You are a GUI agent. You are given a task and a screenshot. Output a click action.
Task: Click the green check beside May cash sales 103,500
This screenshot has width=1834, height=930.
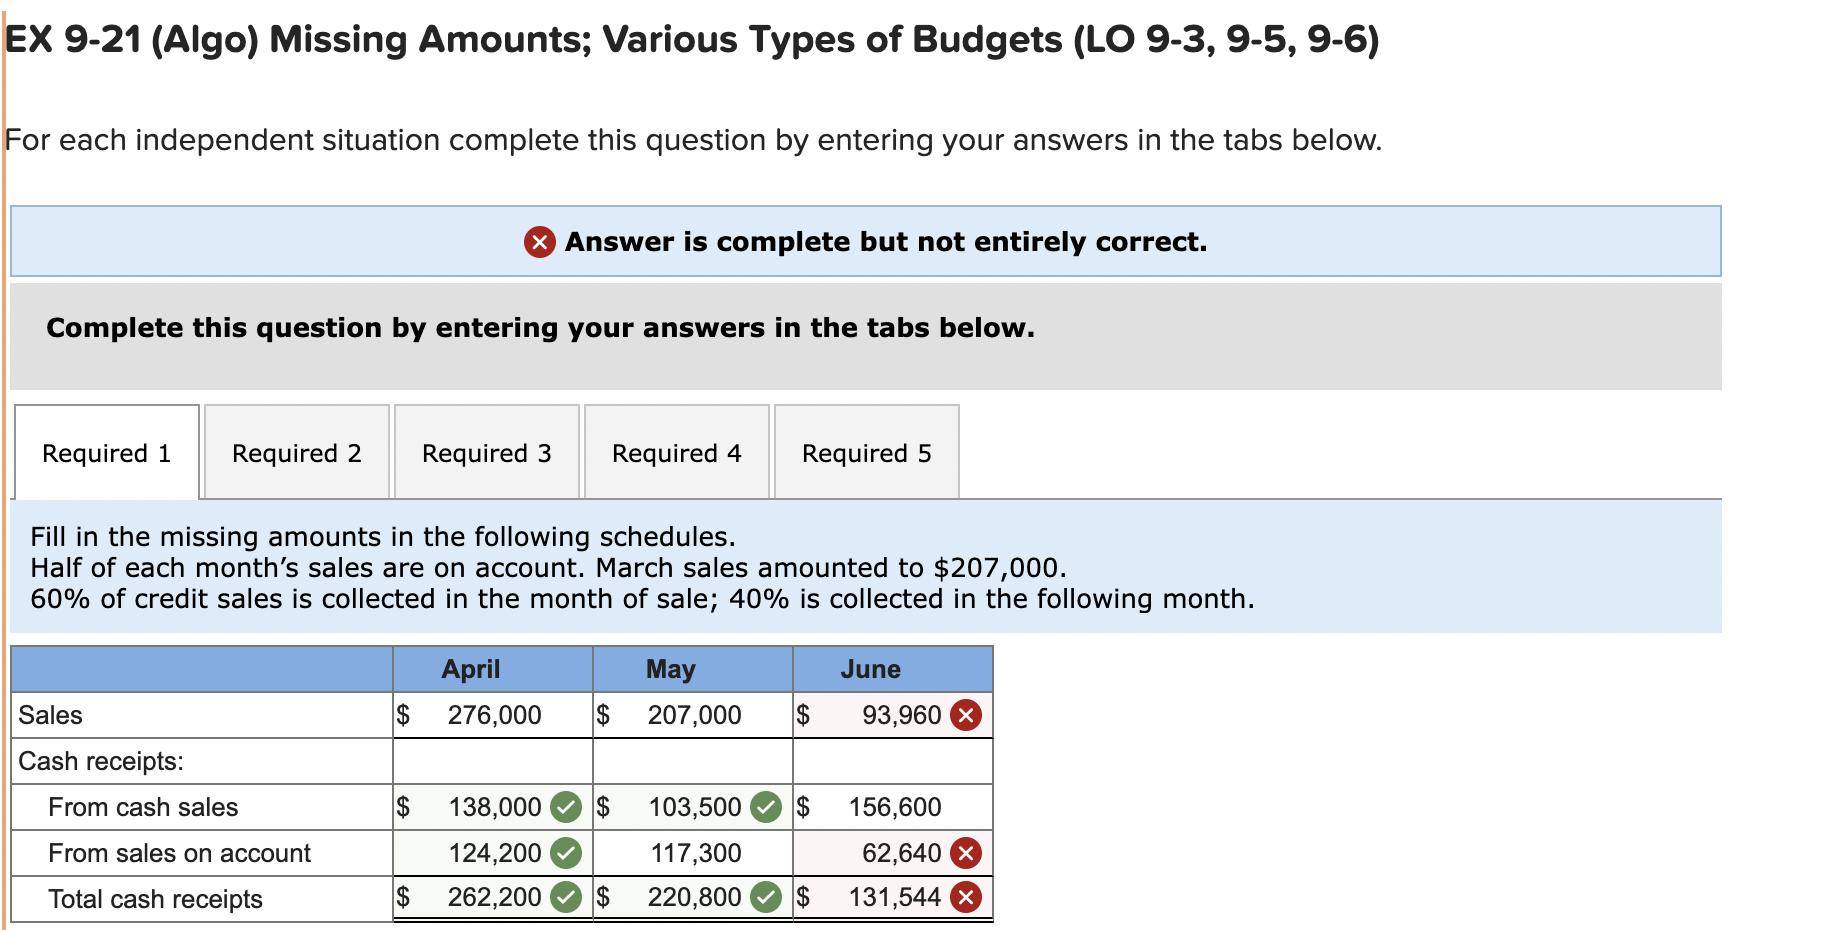(x=766, y=806)
